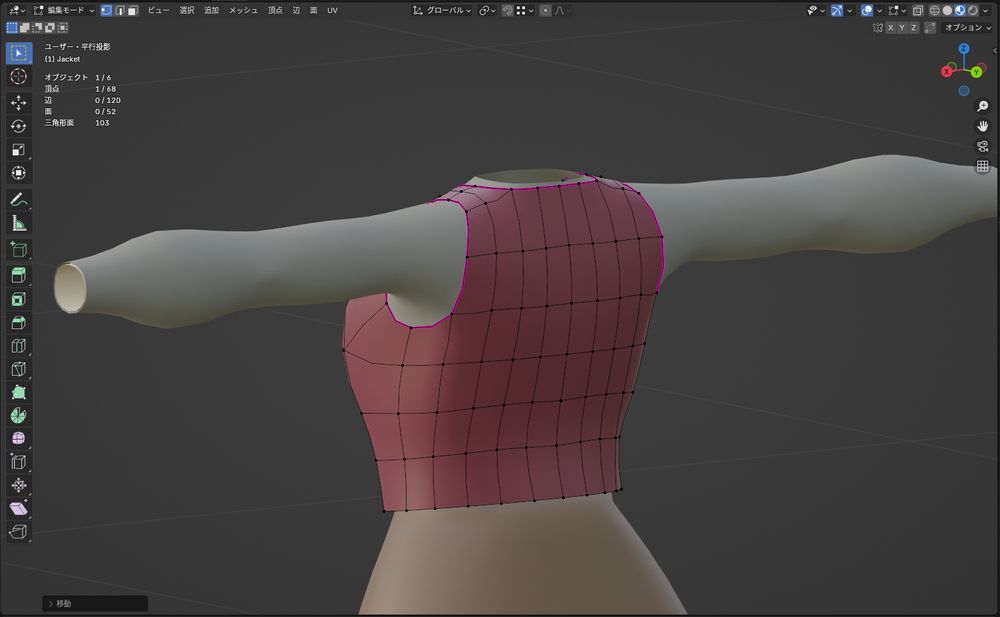This screenshot has width=1000, height=617.
Task: Select the Bevel tool
Action: point(18,322)
